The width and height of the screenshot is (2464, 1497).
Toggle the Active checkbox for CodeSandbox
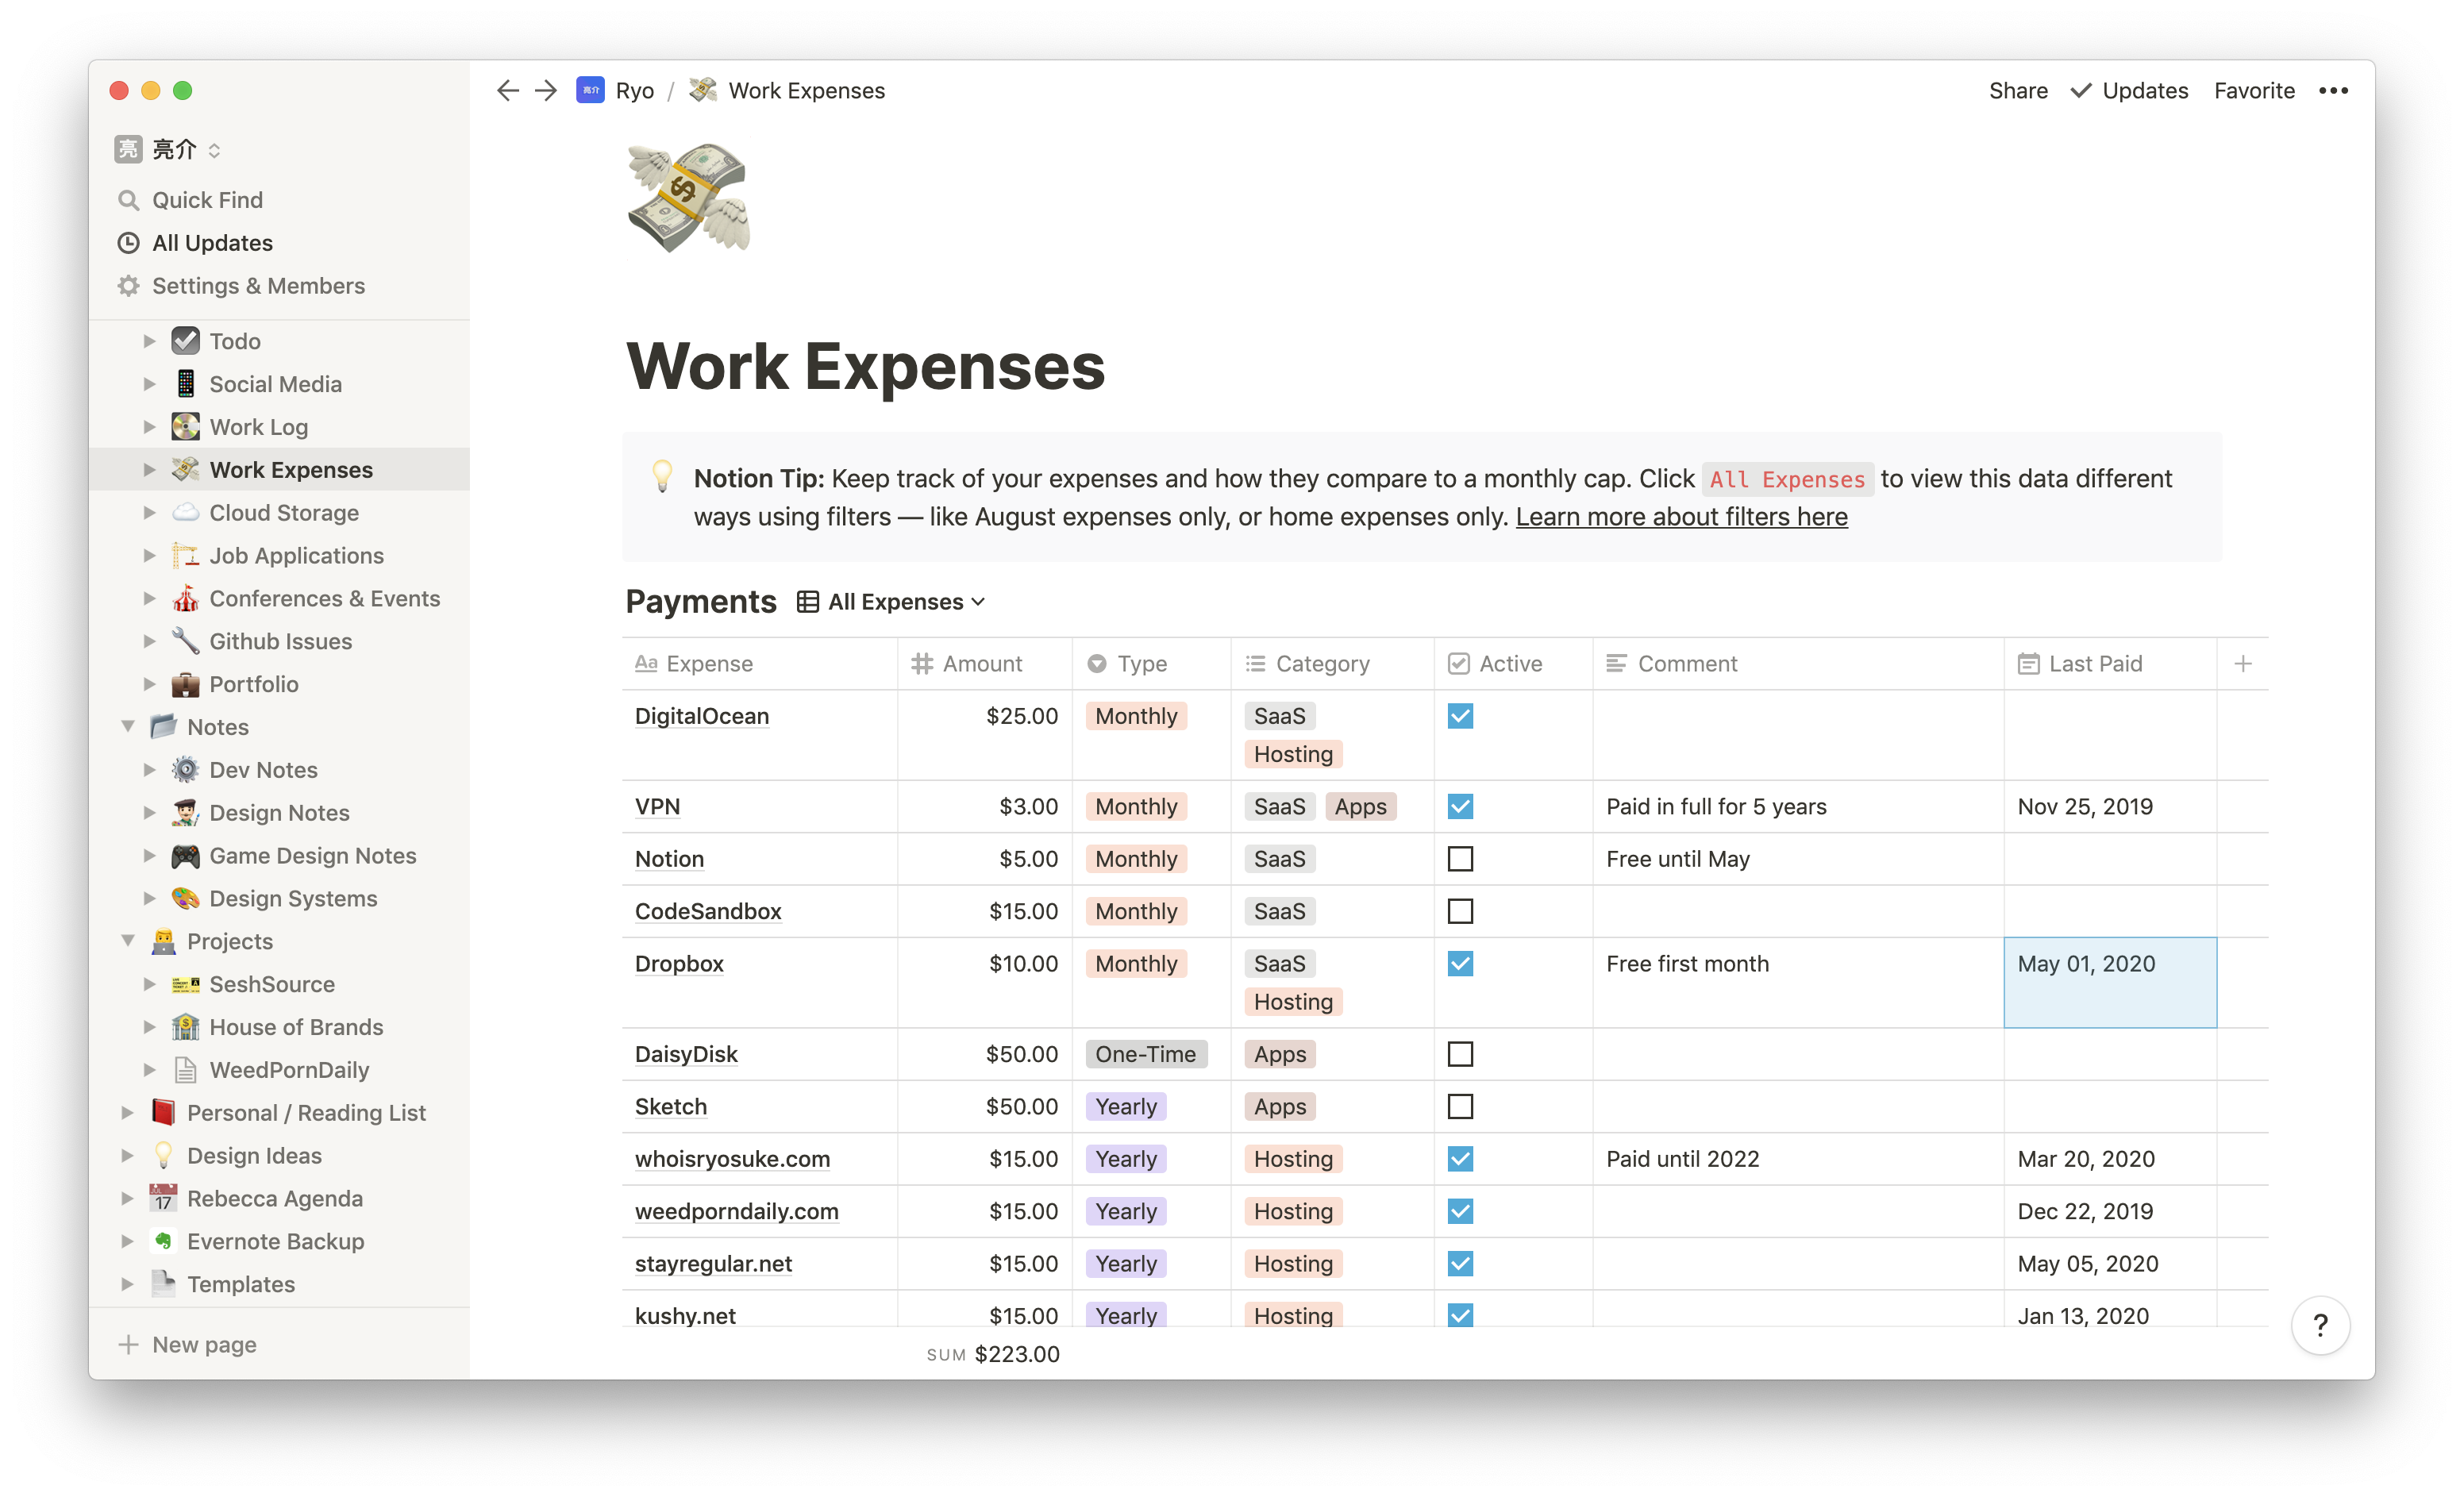click(x=1461, y=911)
